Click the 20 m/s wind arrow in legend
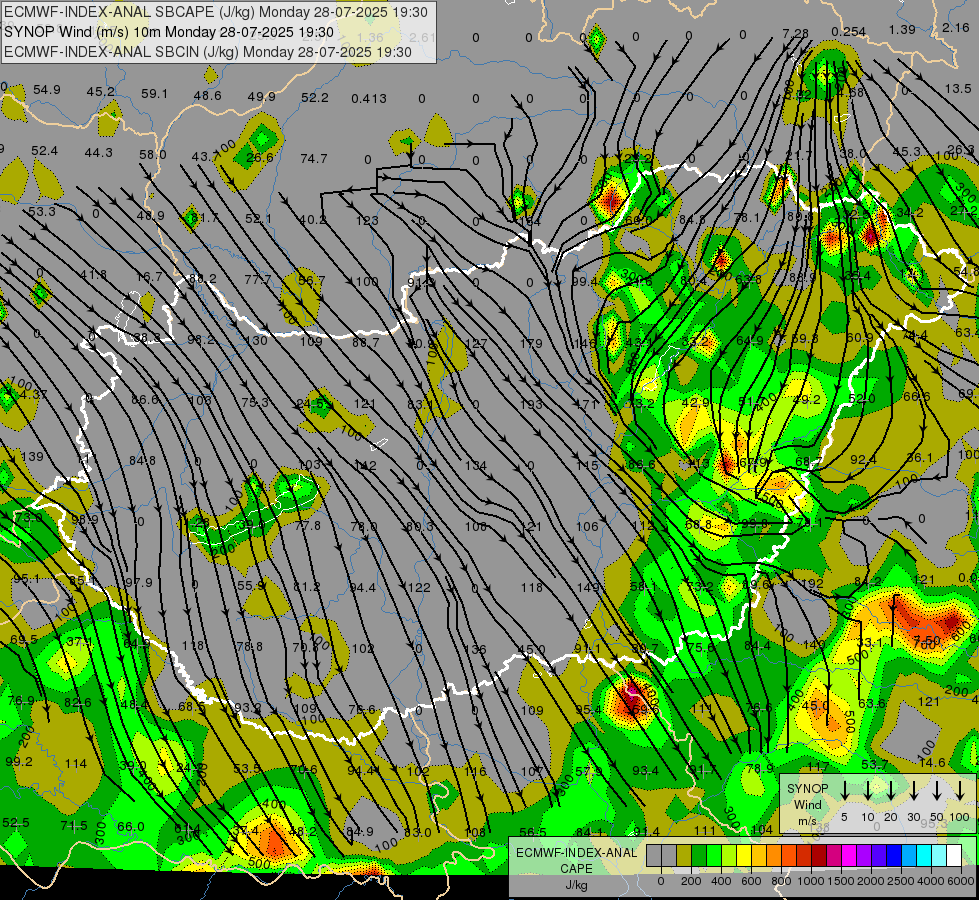The width and height of the screenshot is (979, 900). [891, 790]
